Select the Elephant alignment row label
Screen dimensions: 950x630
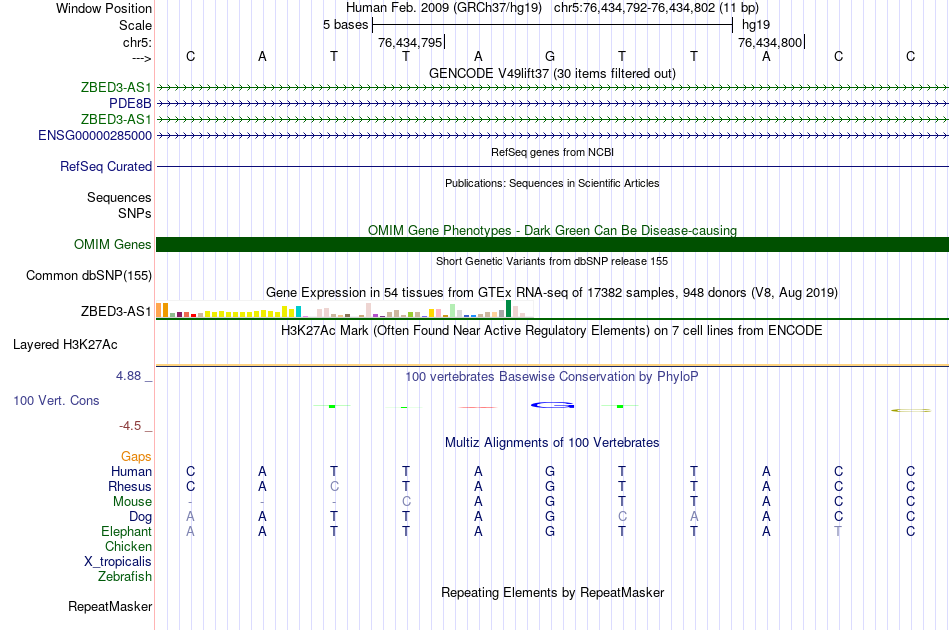pyautogui.click(x=126, y=531)
